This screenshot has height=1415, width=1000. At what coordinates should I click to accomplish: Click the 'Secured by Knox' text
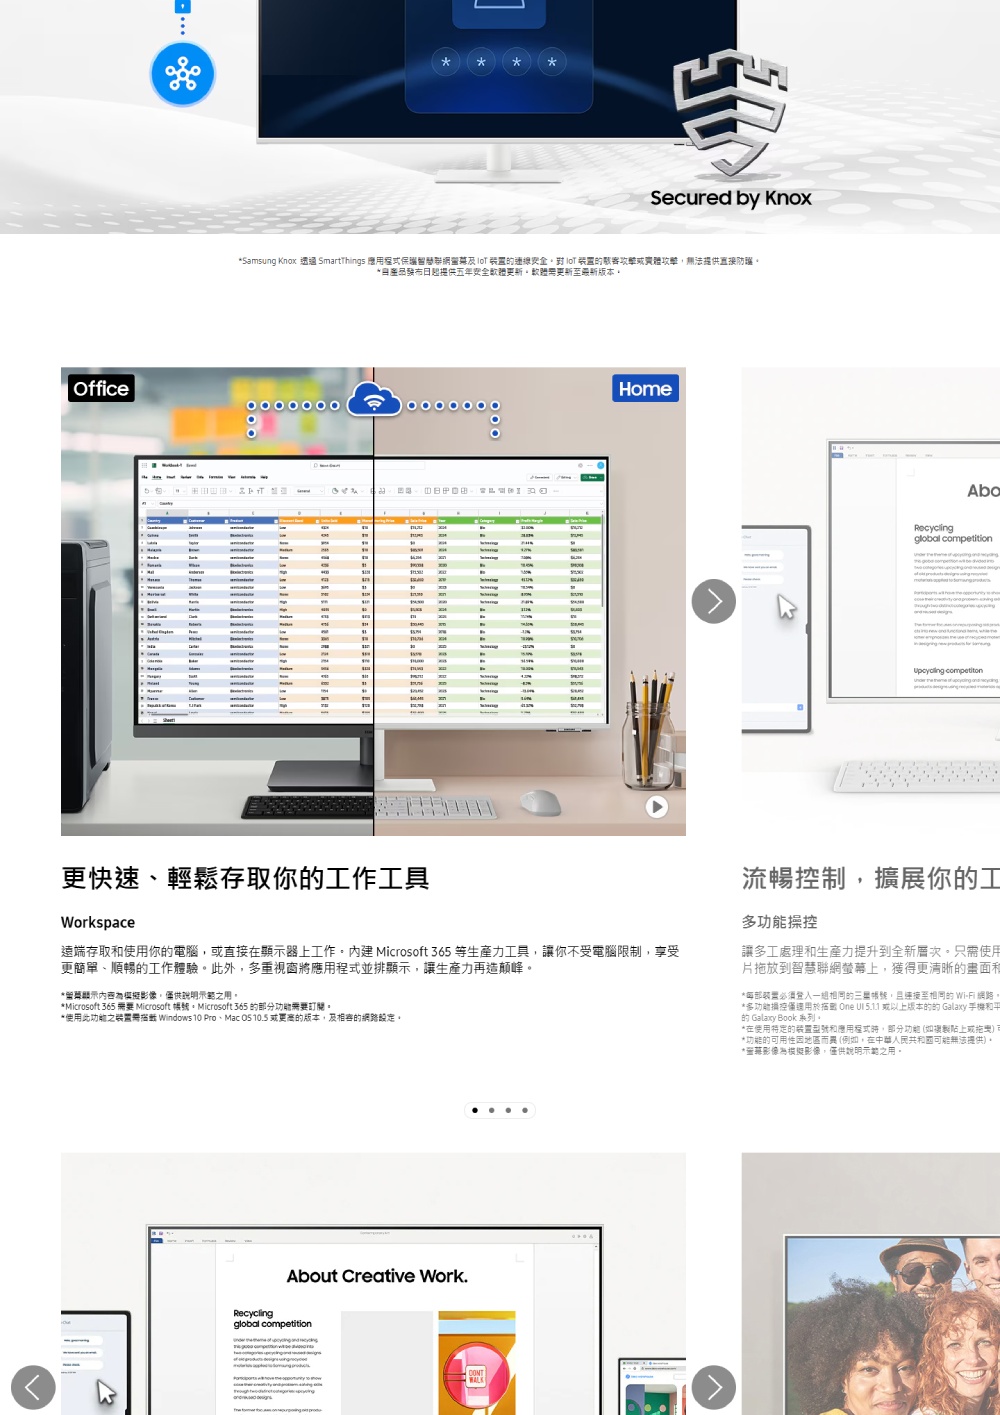coord(731,198)
